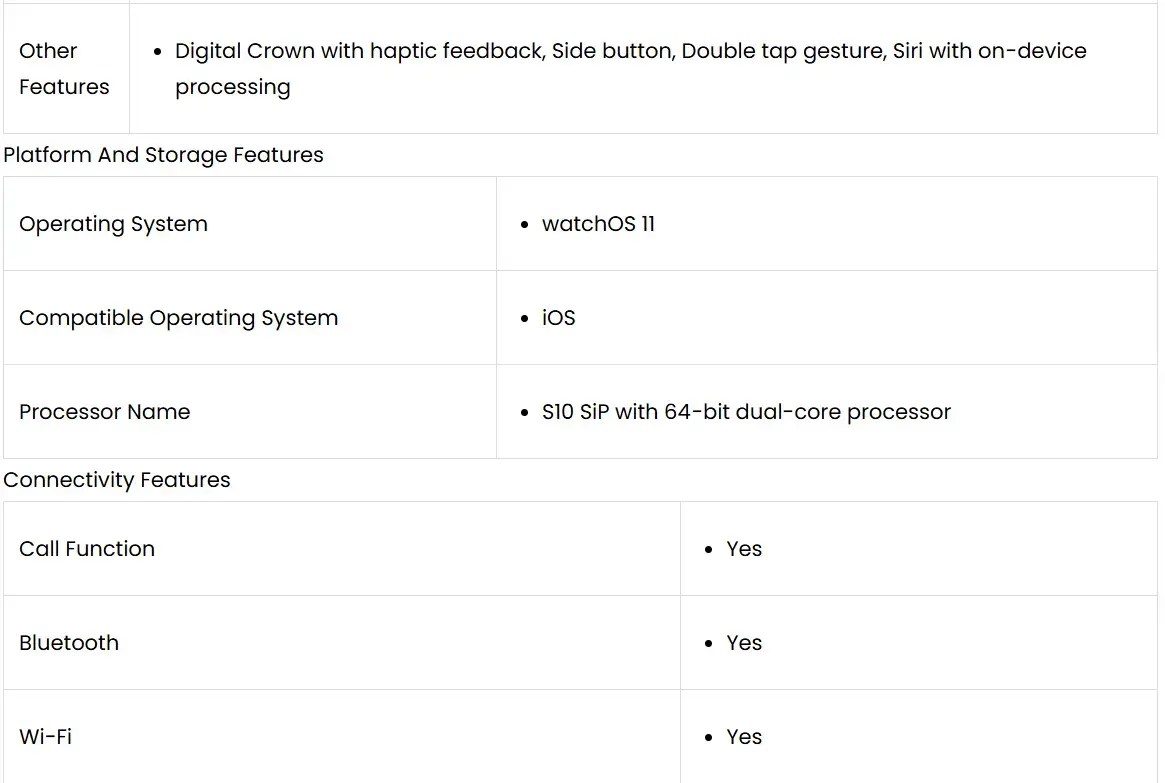1165x783 pixels.
Task: Click the "Other Features" row label
Action: 64,69
